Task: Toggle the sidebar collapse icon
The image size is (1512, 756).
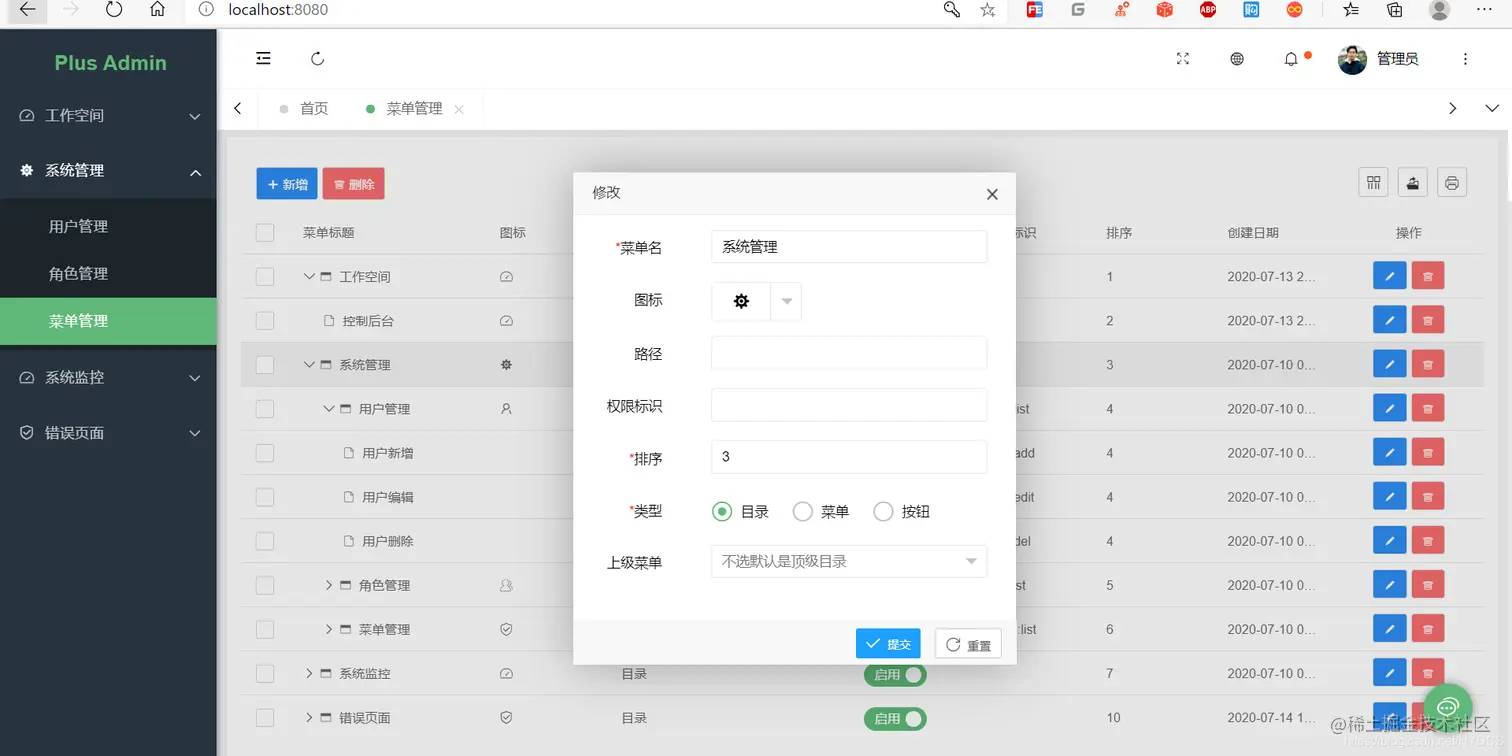Action: coord(263,58)
